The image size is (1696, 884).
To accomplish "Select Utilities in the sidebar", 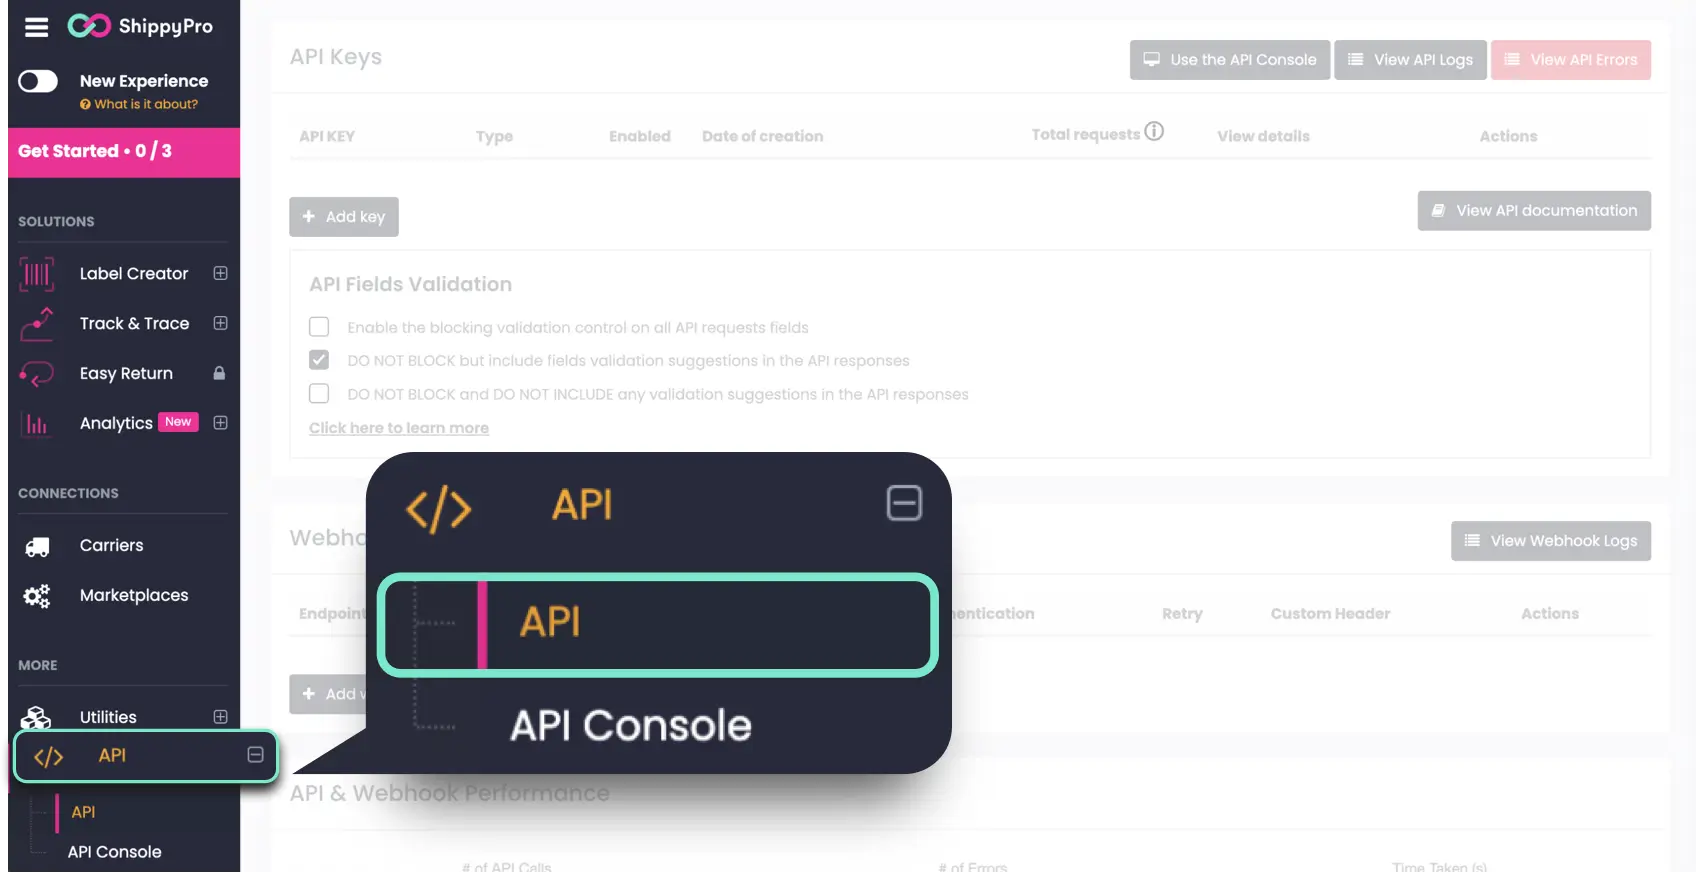I will click(108, 717).
